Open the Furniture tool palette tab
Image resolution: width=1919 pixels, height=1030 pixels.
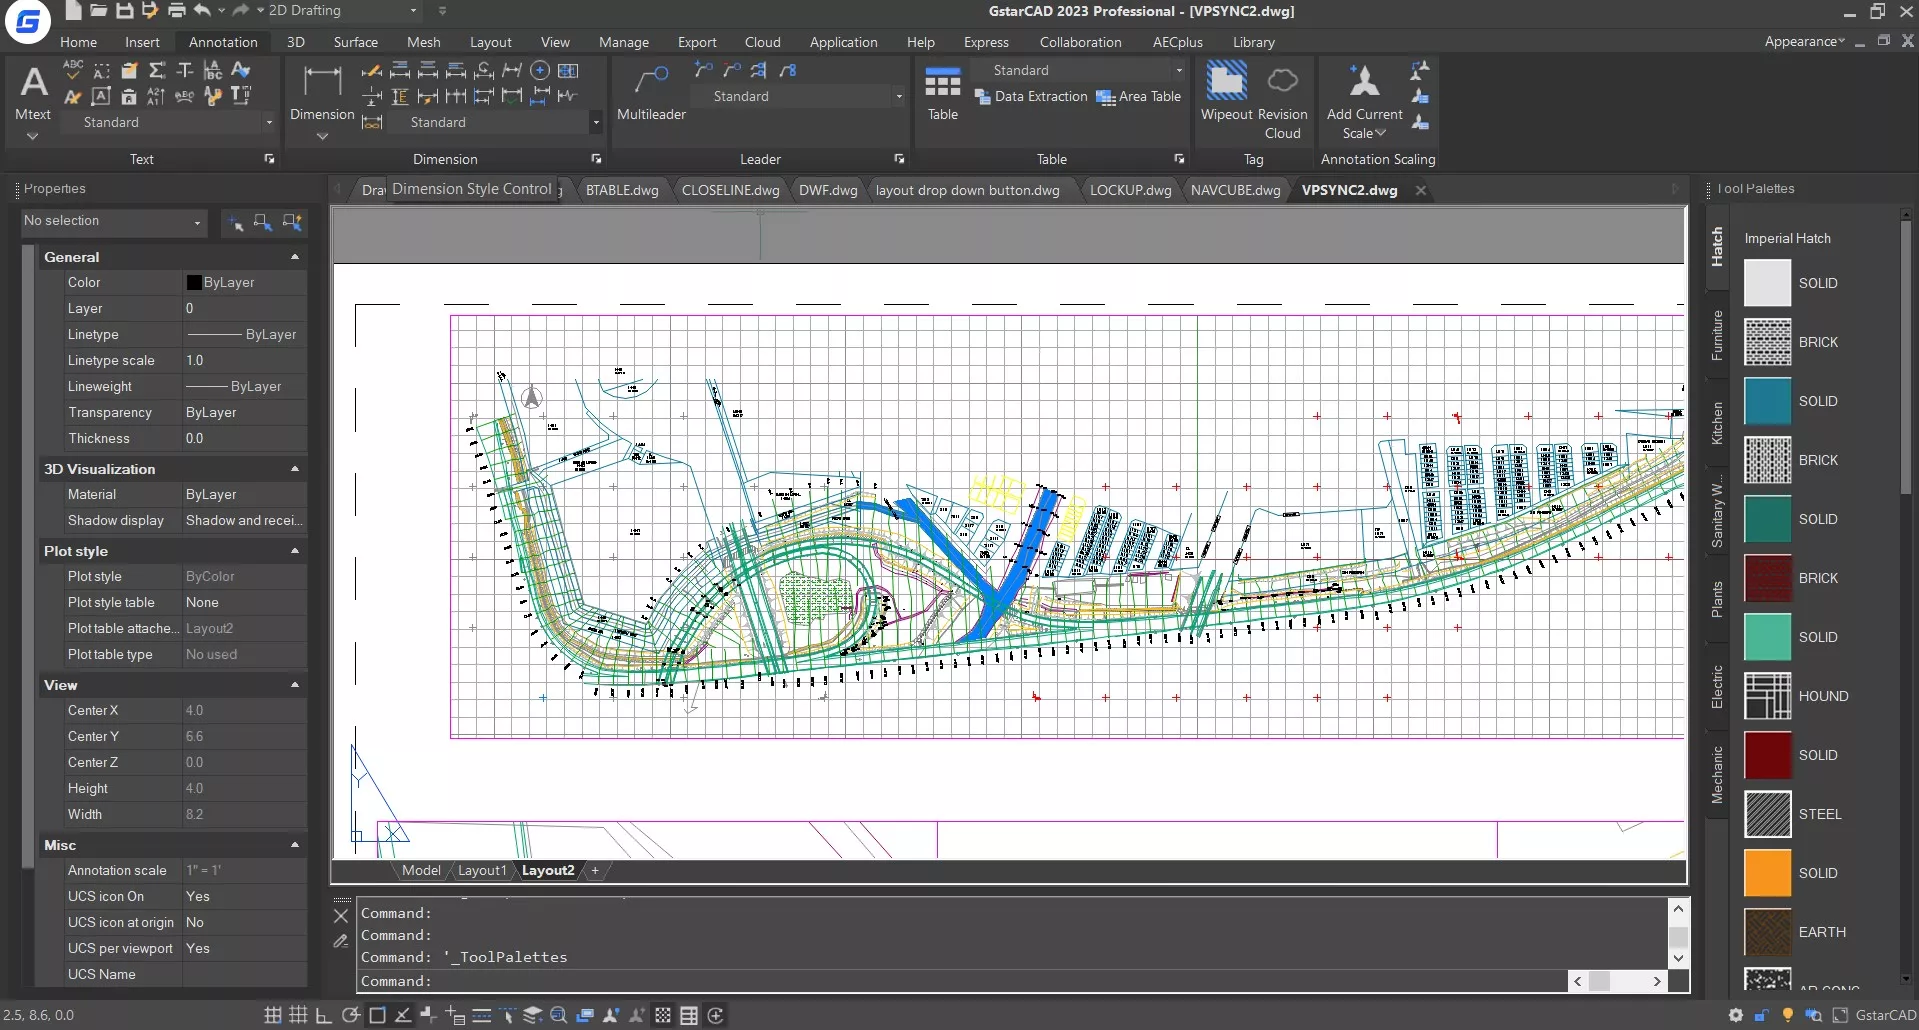(x=1717, y=335)
